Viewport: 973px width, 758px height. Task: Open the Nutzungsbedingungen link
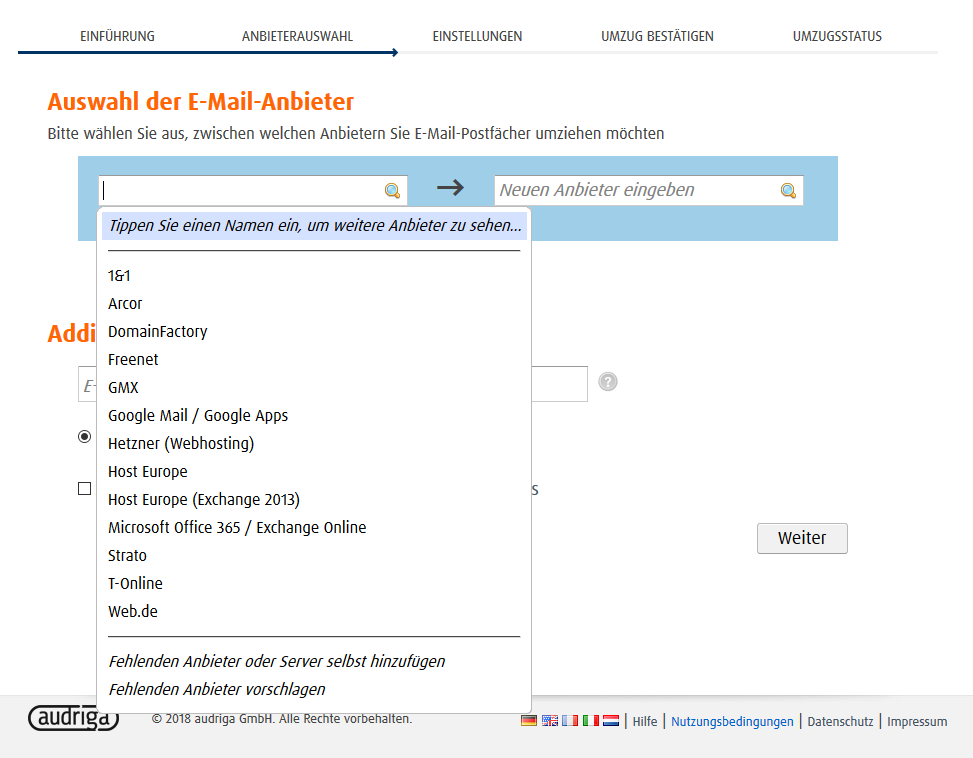tap(732, 721)
